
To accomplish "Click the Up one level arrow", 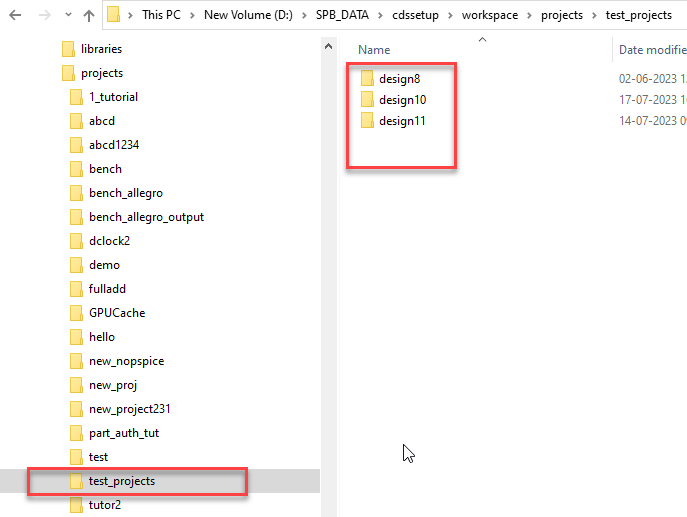I will point(89,16).
